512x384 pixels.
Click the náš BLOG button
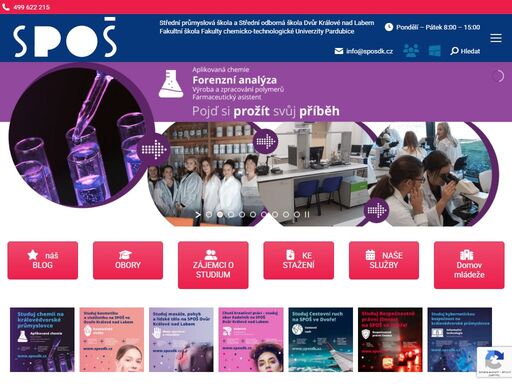tap(43, 260)
